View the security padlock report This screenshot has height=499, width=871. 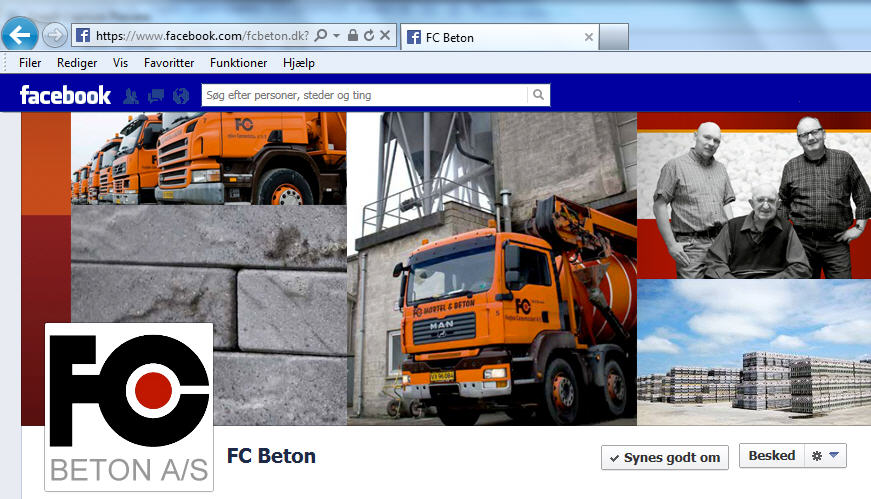click(352, 36)
